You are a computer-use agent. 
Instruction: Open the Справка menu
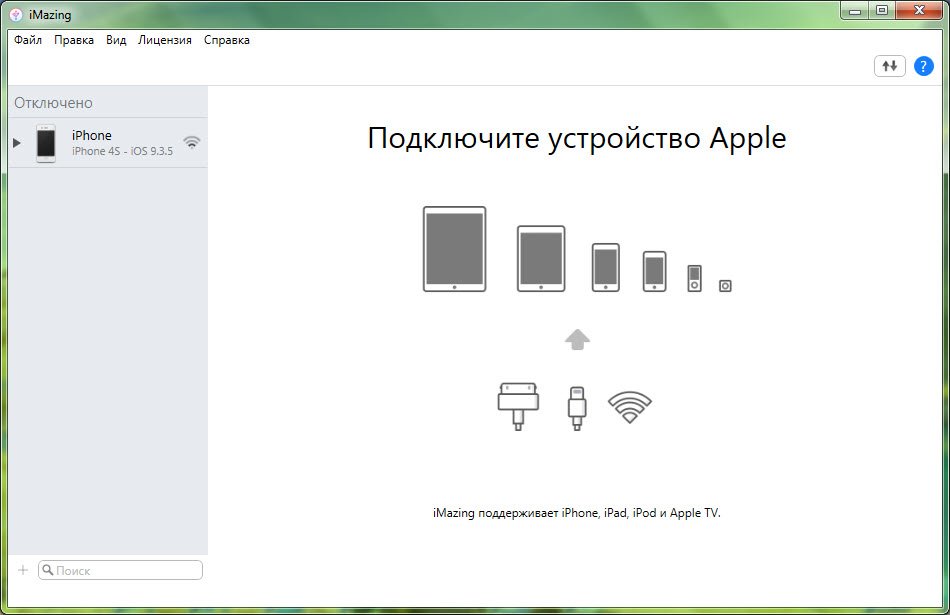227,40
